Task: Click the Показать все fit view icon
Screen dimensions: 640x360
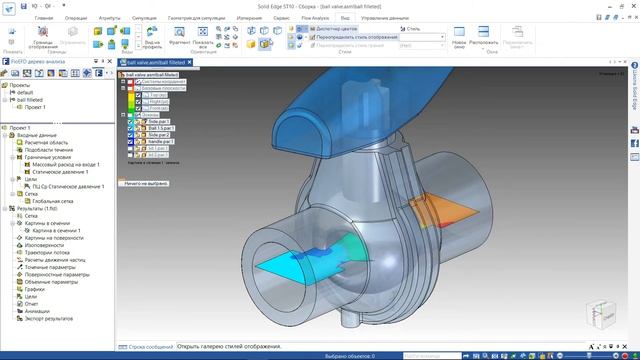Action: 203,32
